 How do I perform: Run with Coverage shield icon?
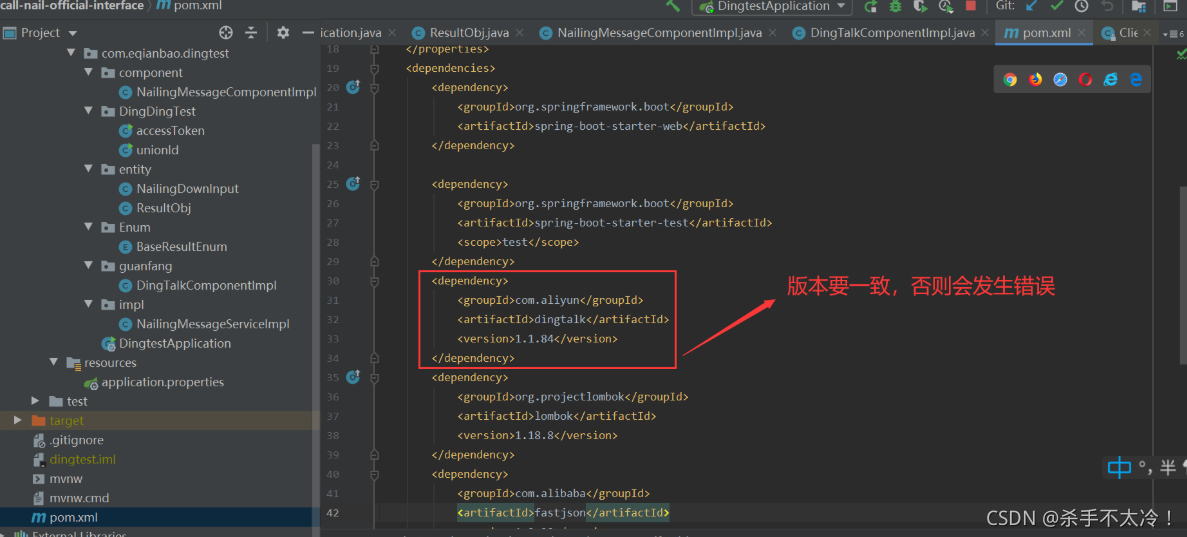[921, 6]
